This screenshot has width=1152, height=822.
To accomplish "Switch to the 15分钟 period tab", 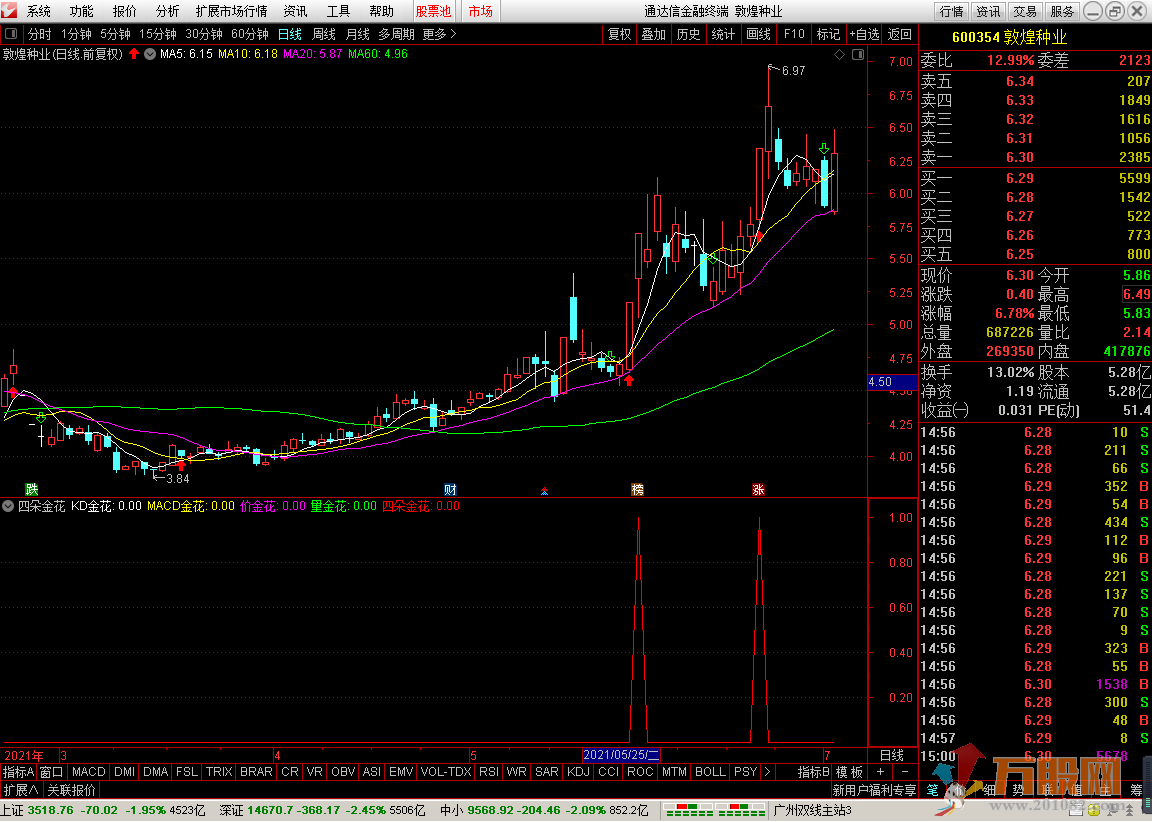I will (158, 34).
